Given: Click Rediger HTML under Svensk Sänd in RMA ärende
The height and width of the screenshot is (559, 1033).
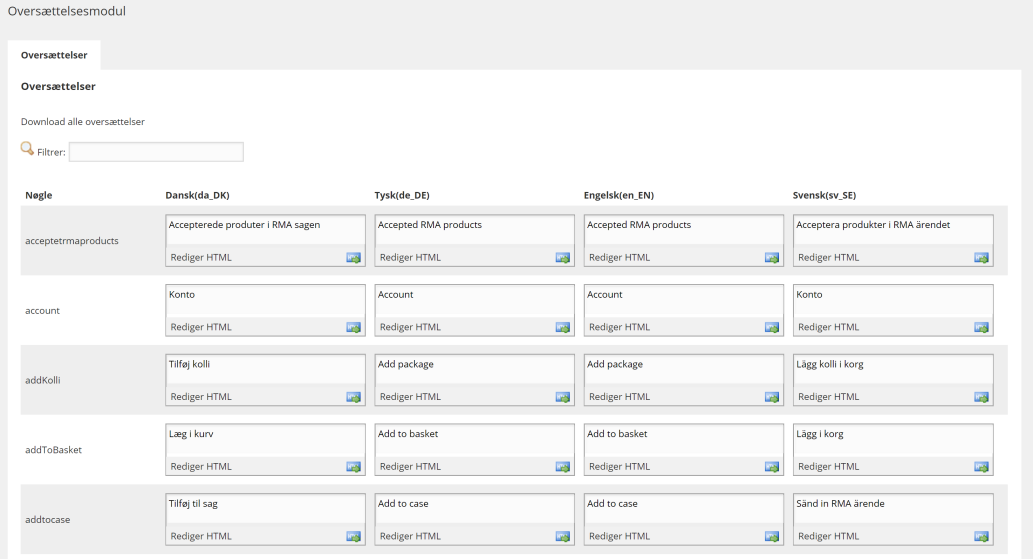Looking at the screenshot, I should [829, 537].
